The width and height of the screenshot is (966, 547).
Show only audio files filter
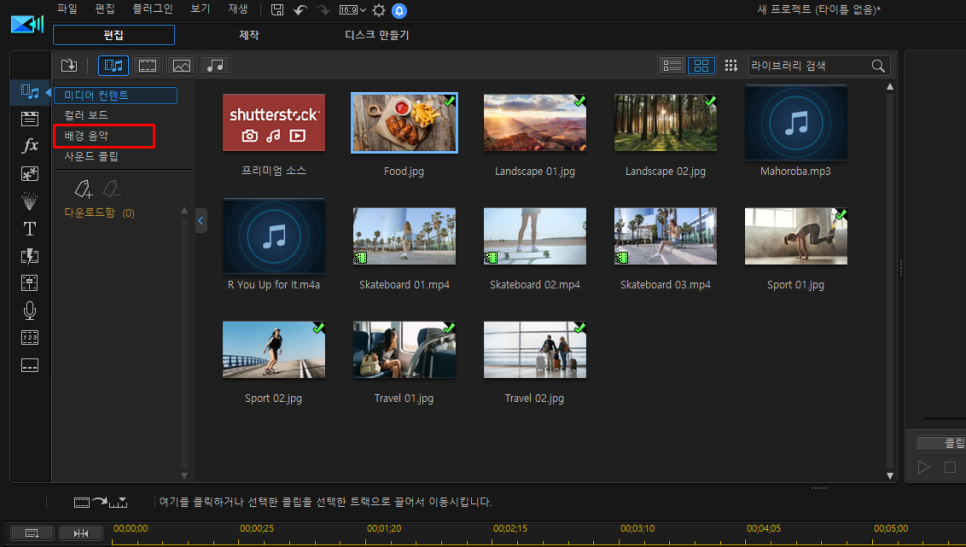point(215,65)
